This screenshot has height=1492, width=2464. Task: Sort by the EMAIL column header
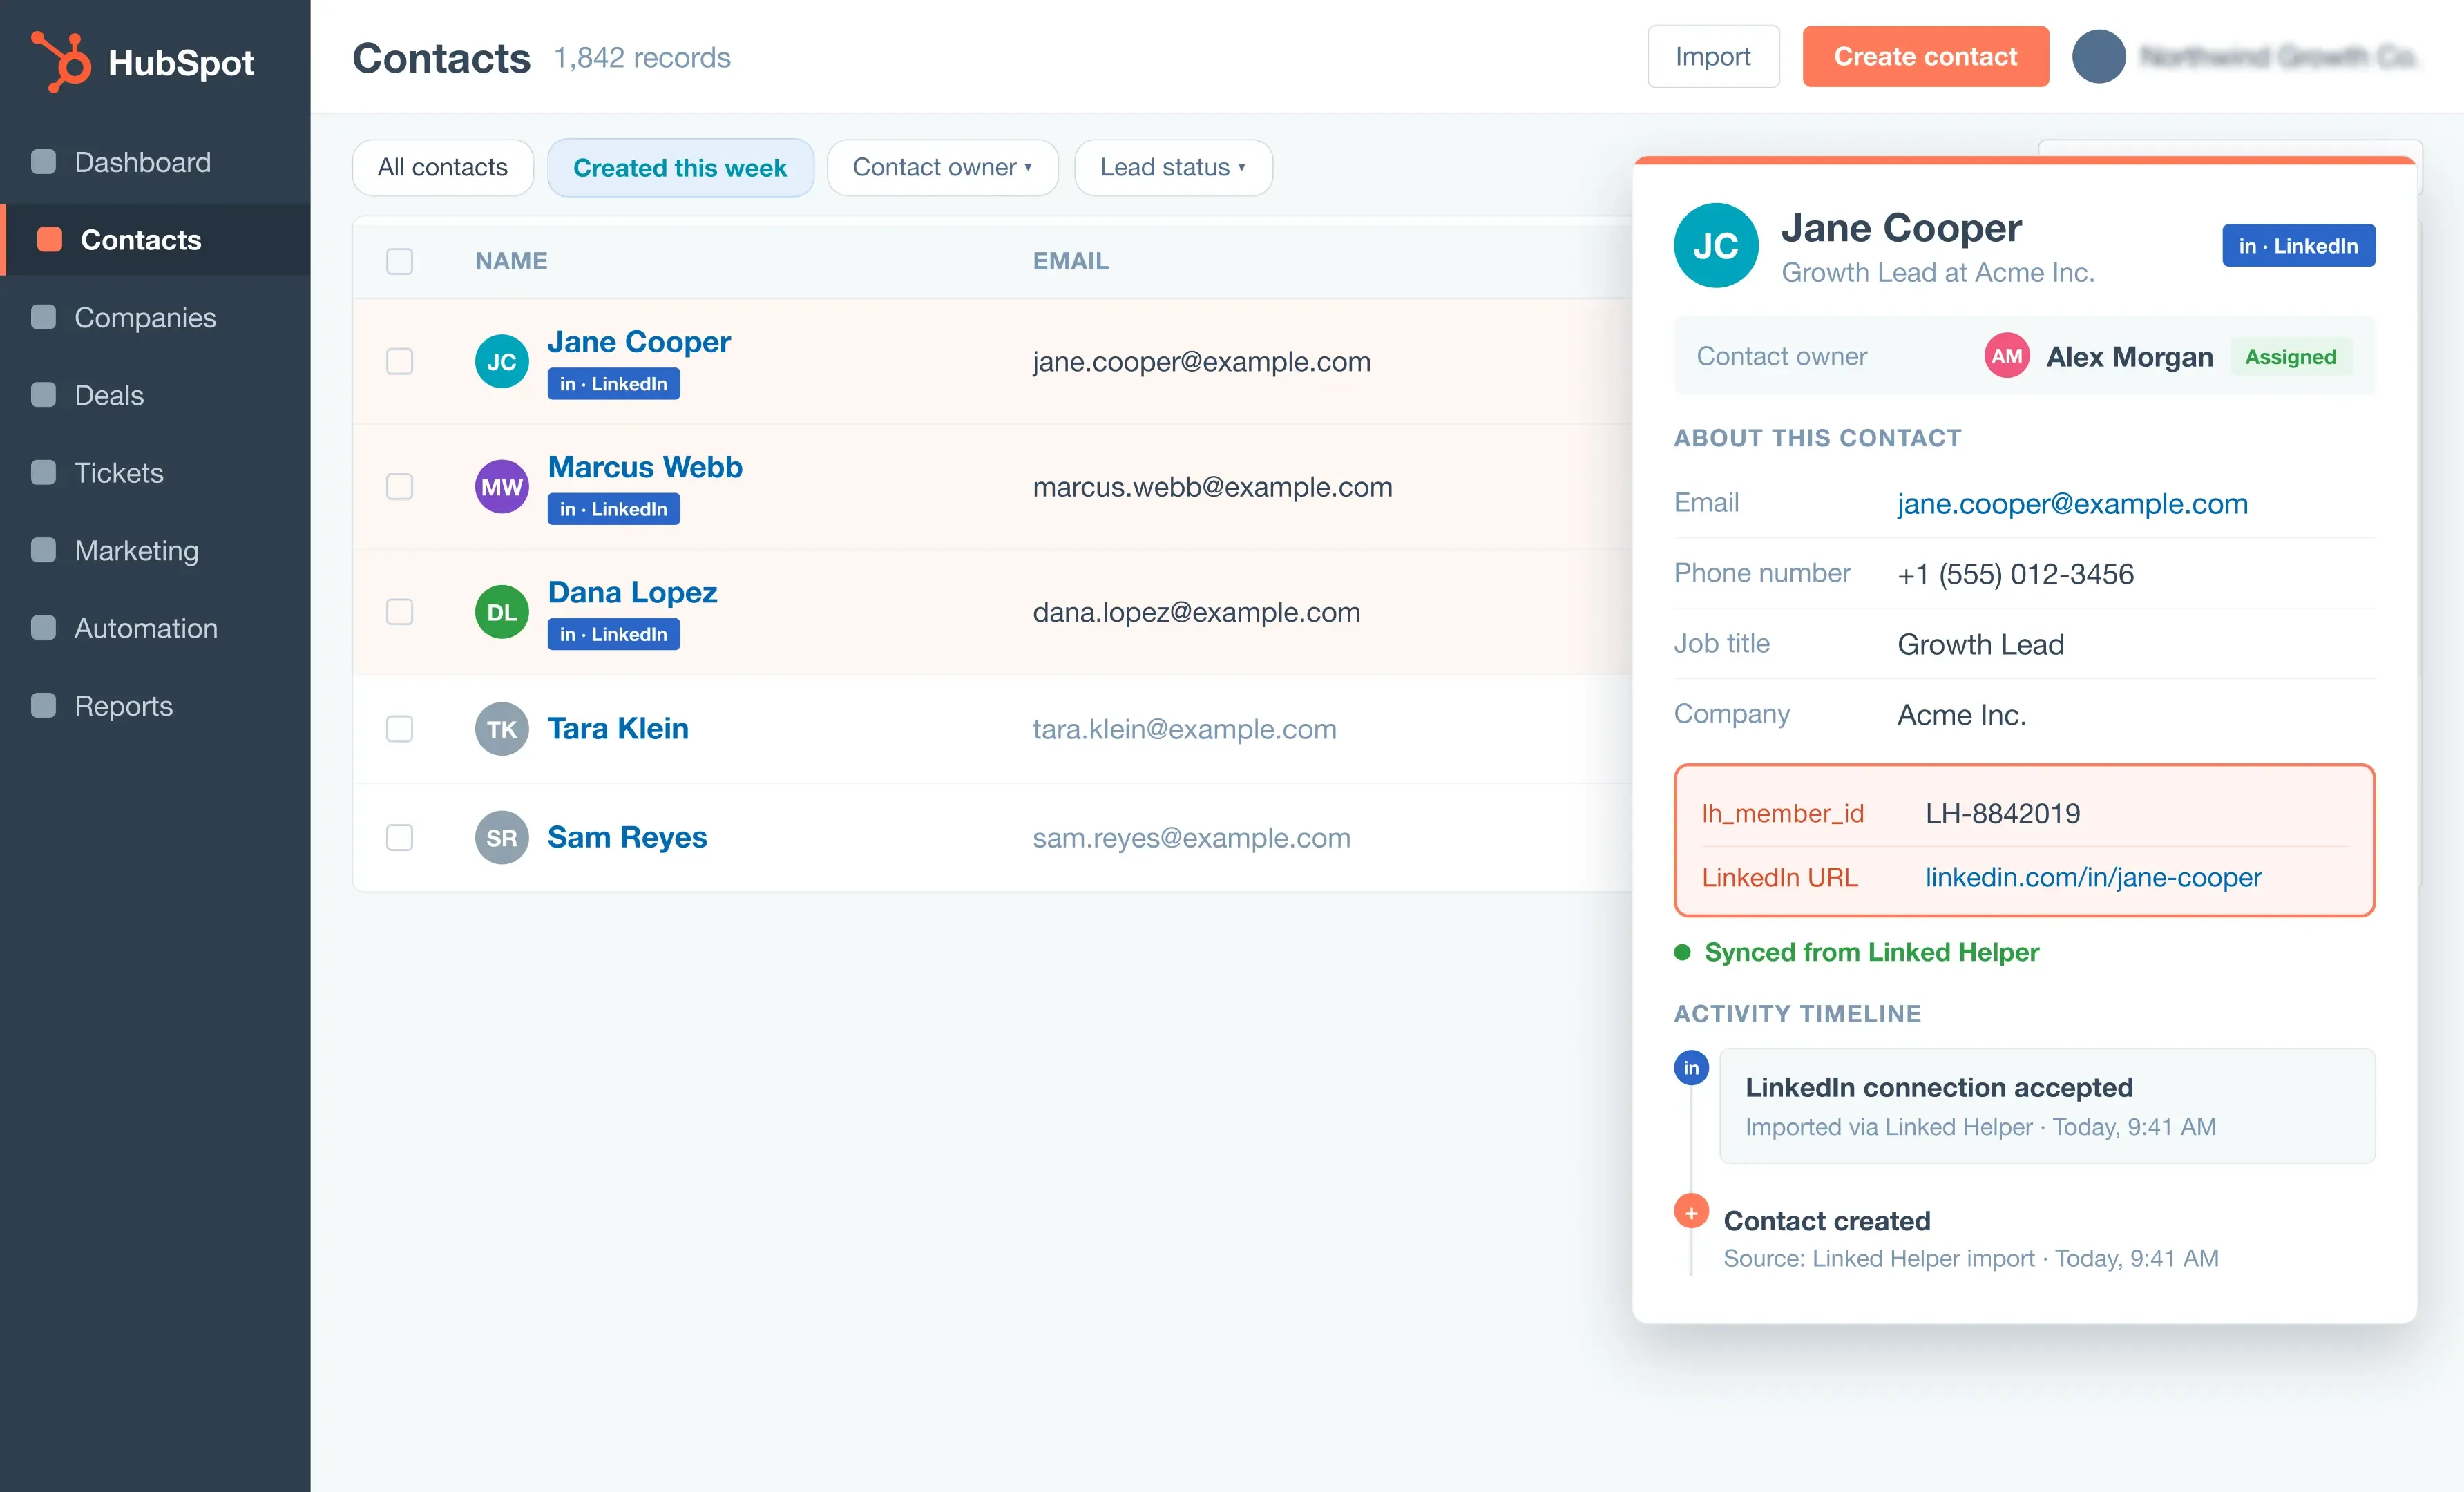pyautogui.click(x=1071, y=261)
